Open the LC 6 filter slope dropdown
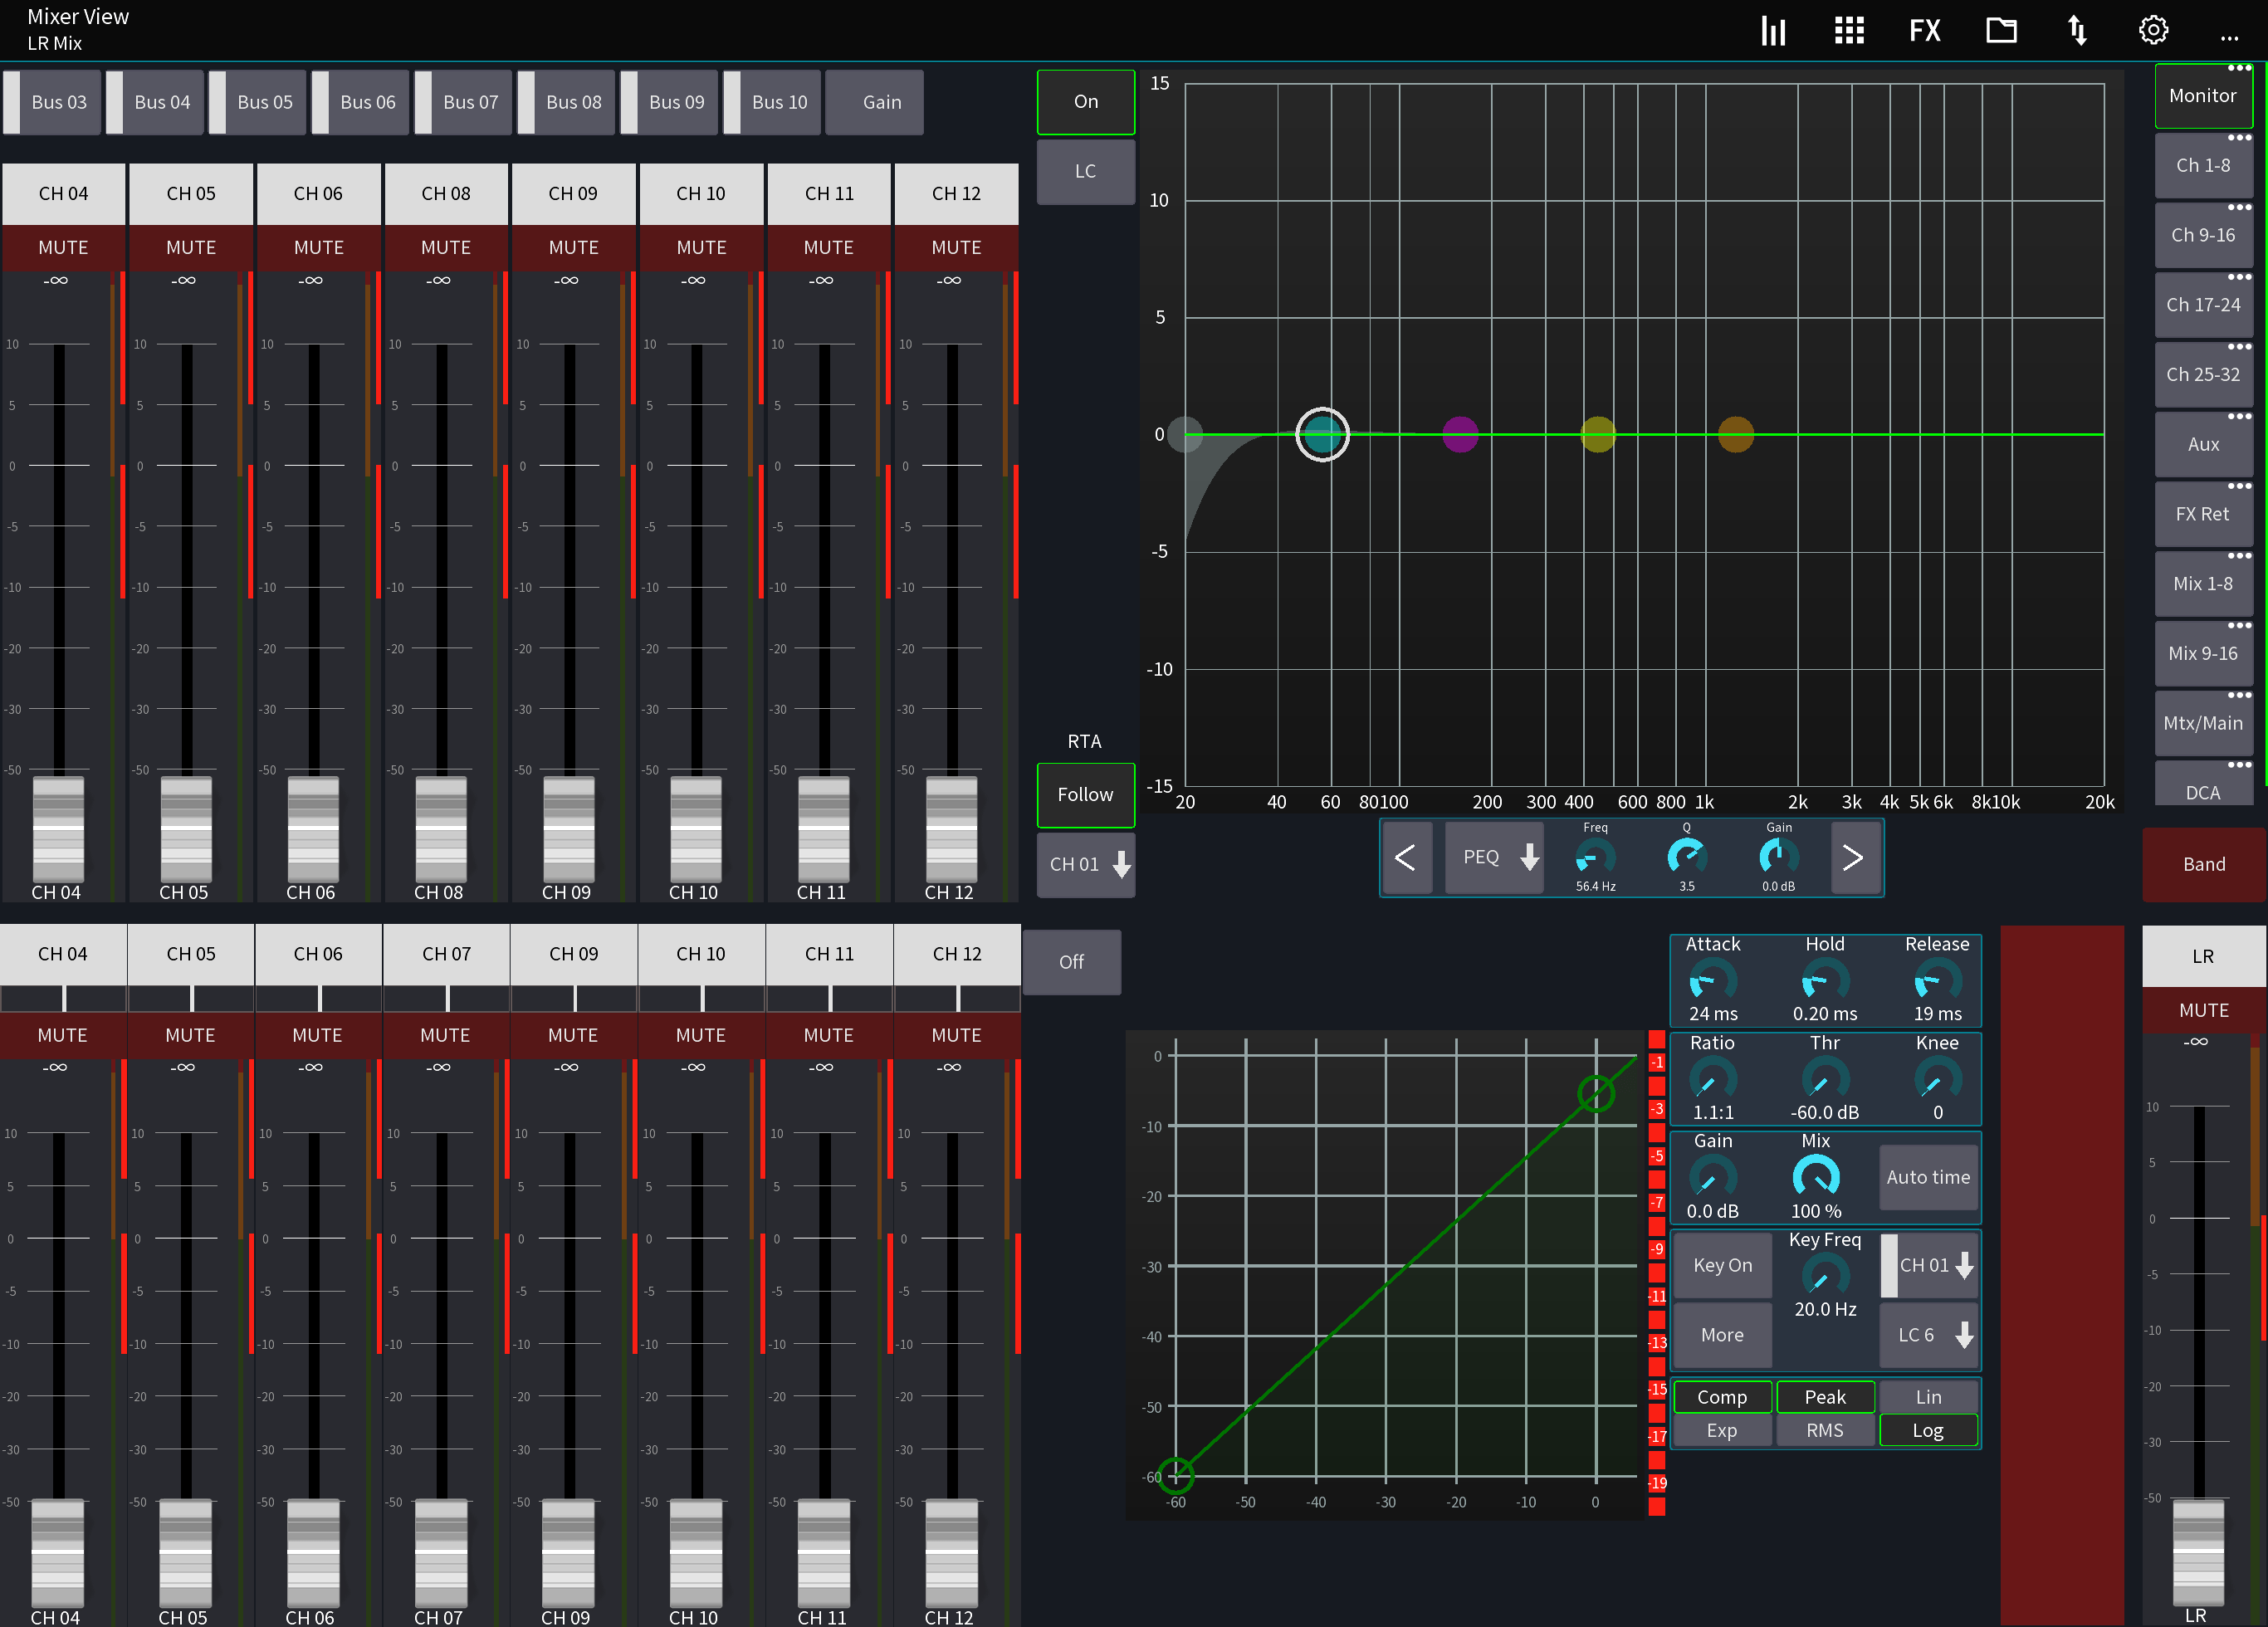The image size is (2268, 1627). (x=1929, y=1334)
